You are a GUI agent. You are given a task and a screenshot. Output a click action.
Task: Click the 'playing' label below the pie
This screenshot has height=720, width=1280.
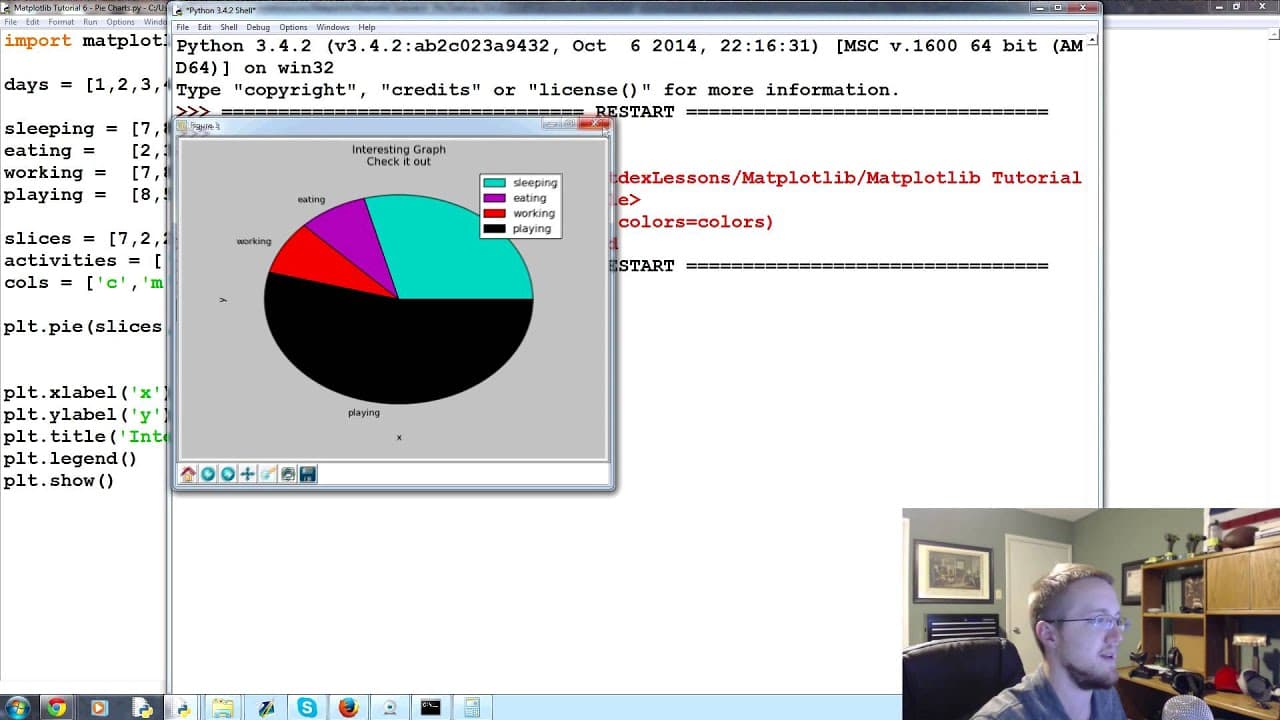coord(364,413)
